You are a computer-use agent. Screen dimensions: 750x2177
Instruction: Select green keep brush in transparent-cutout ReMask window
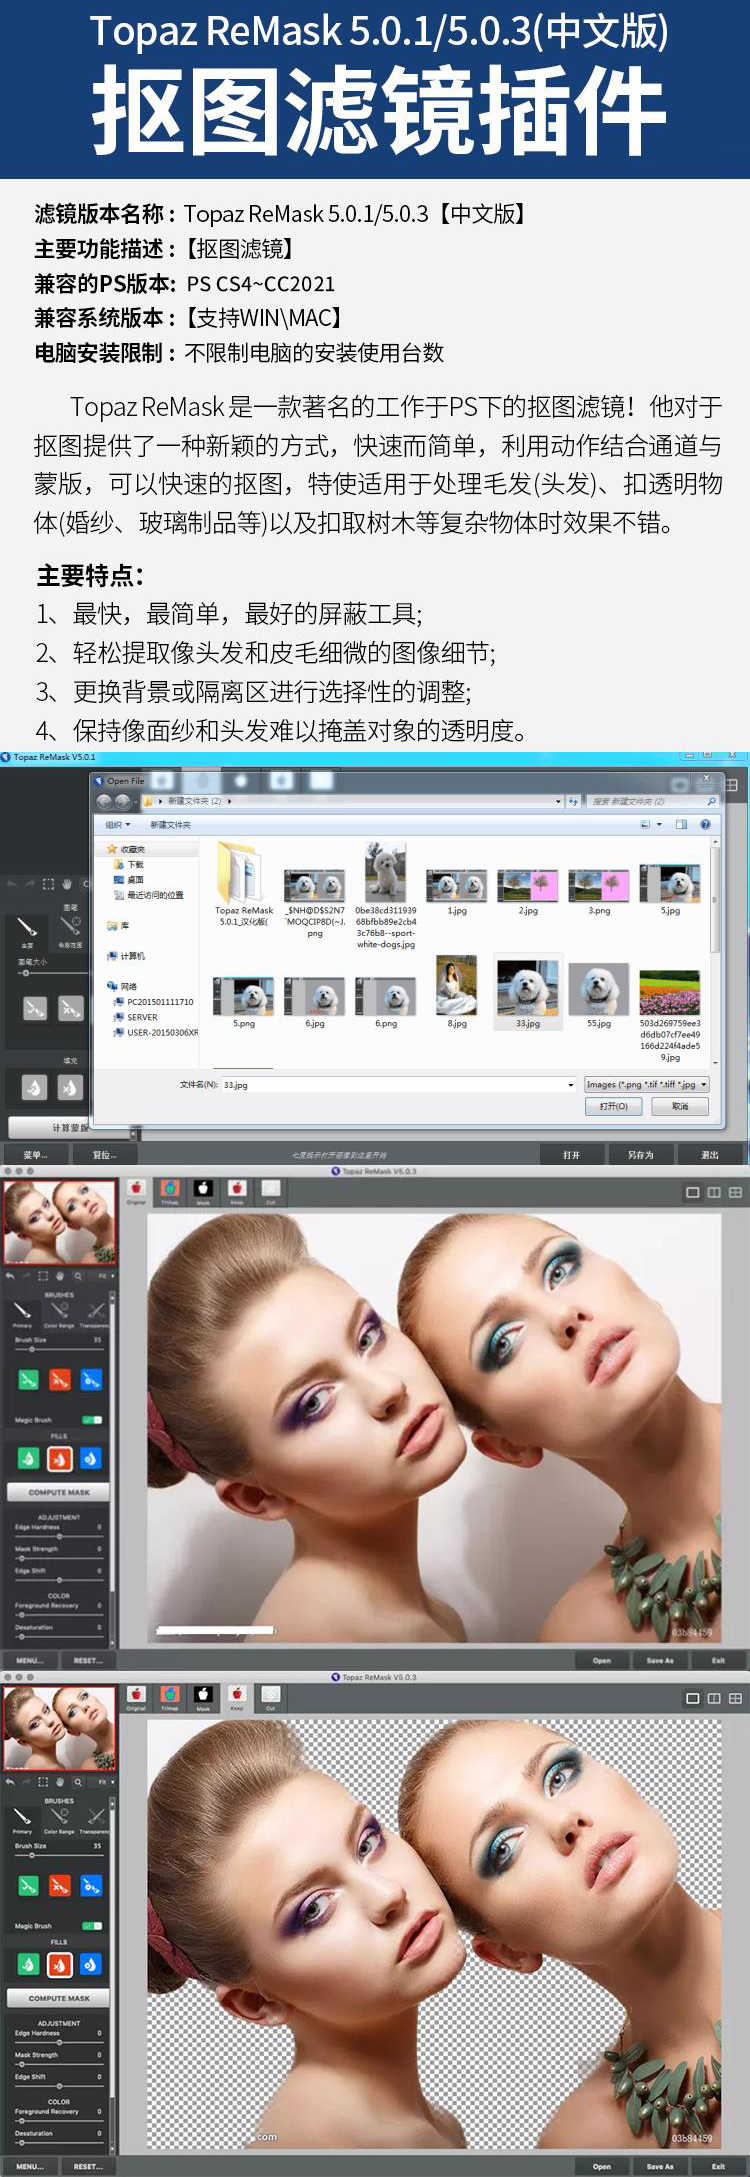pos(28,1886)
